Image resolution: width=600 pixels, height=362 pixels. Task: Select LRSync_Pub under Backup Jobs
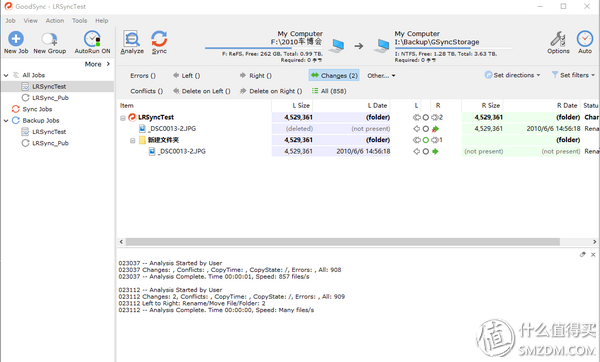50,143
